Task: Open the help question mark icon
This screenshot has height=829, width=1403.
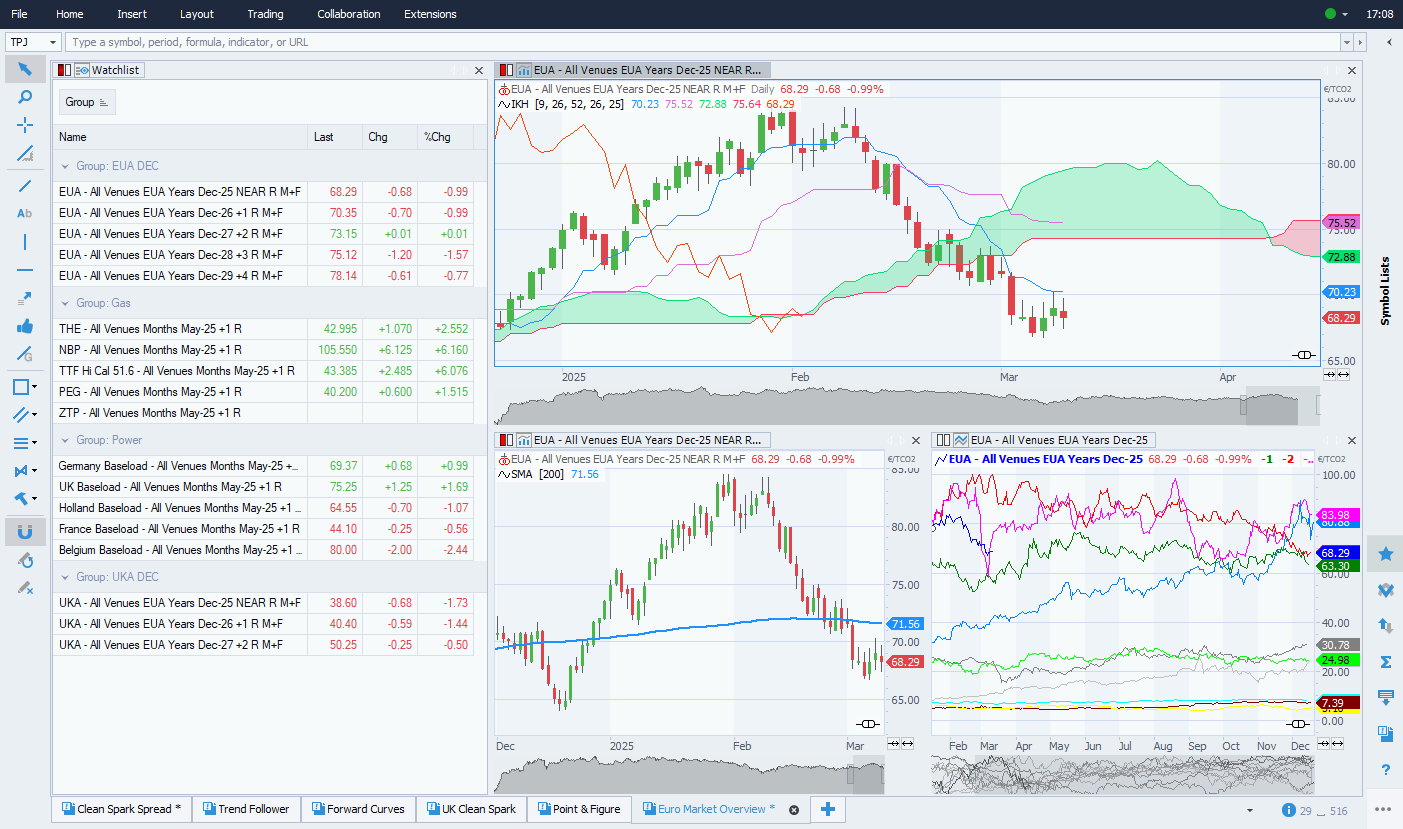Action: [x=1385, y=769]
